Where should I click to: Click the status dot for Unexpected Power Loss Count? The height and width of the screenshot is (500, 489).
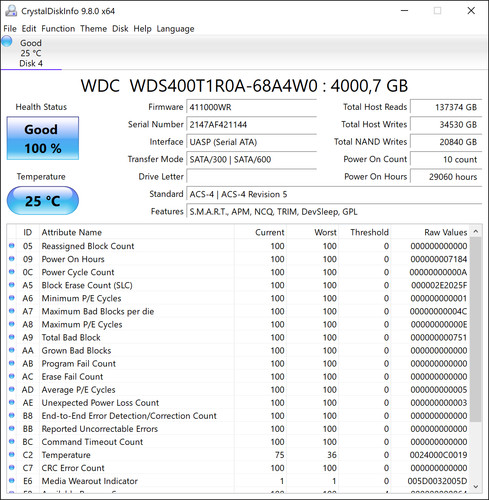coord(12,402)
